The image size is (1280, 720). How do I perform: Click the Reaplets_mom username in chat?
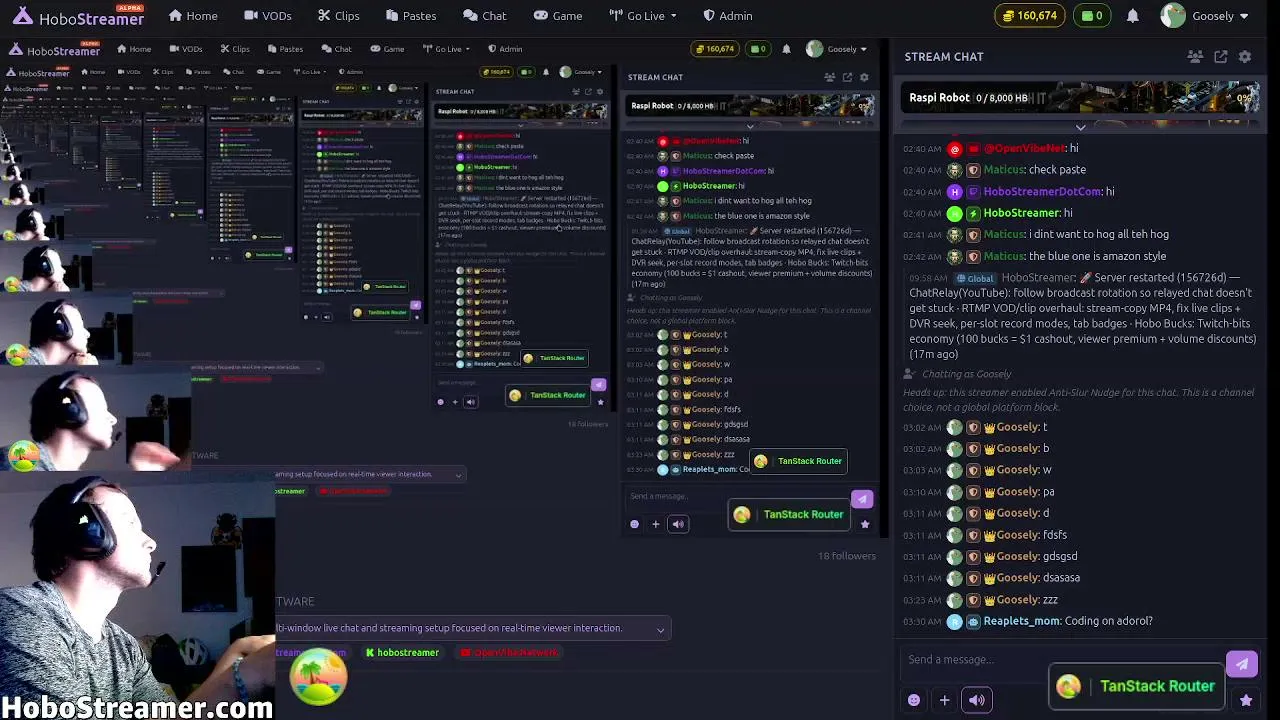click(1021, 621)
